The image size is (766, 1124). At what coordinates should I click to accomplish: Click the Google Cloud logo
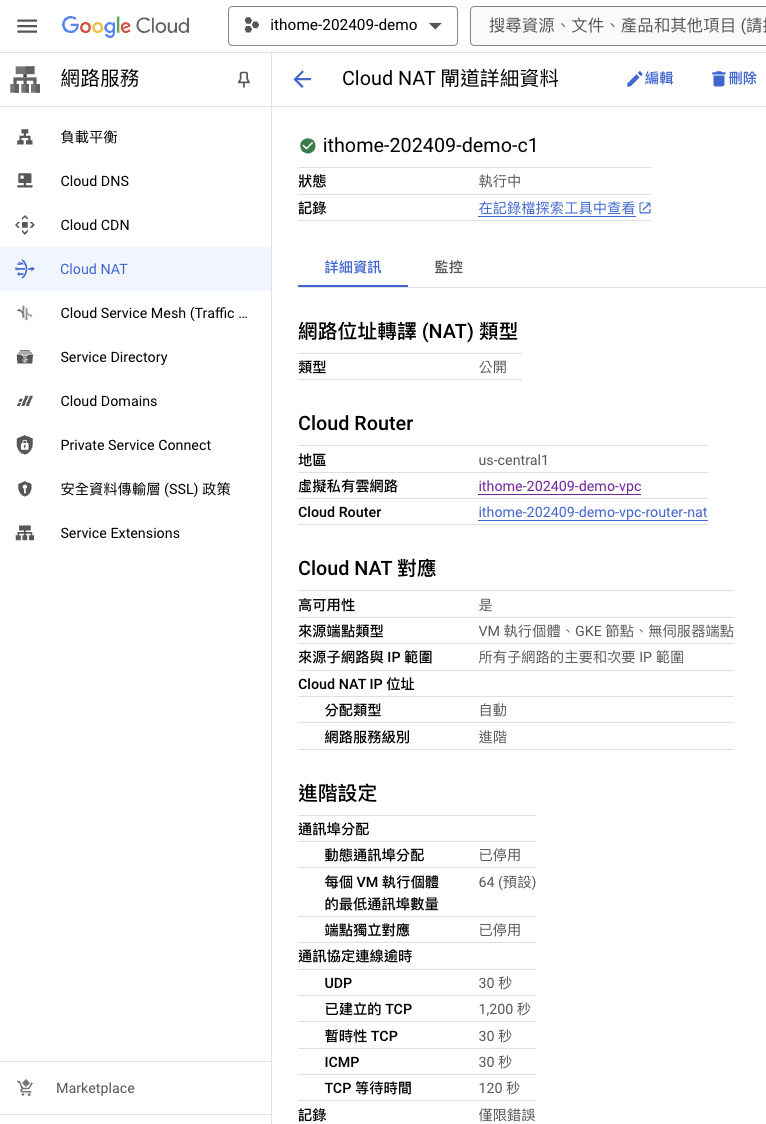pos(125,26)
